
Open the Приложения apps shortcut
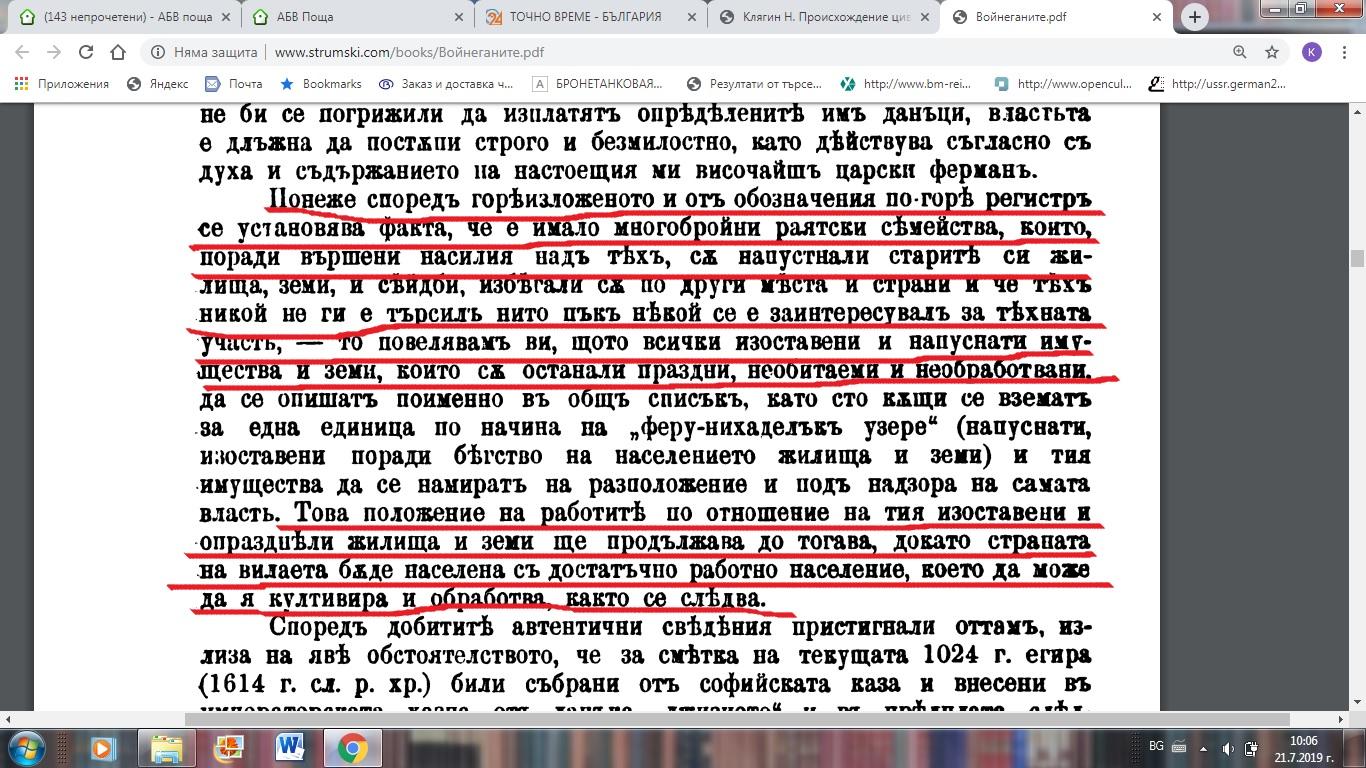click(x=62, y=84)
